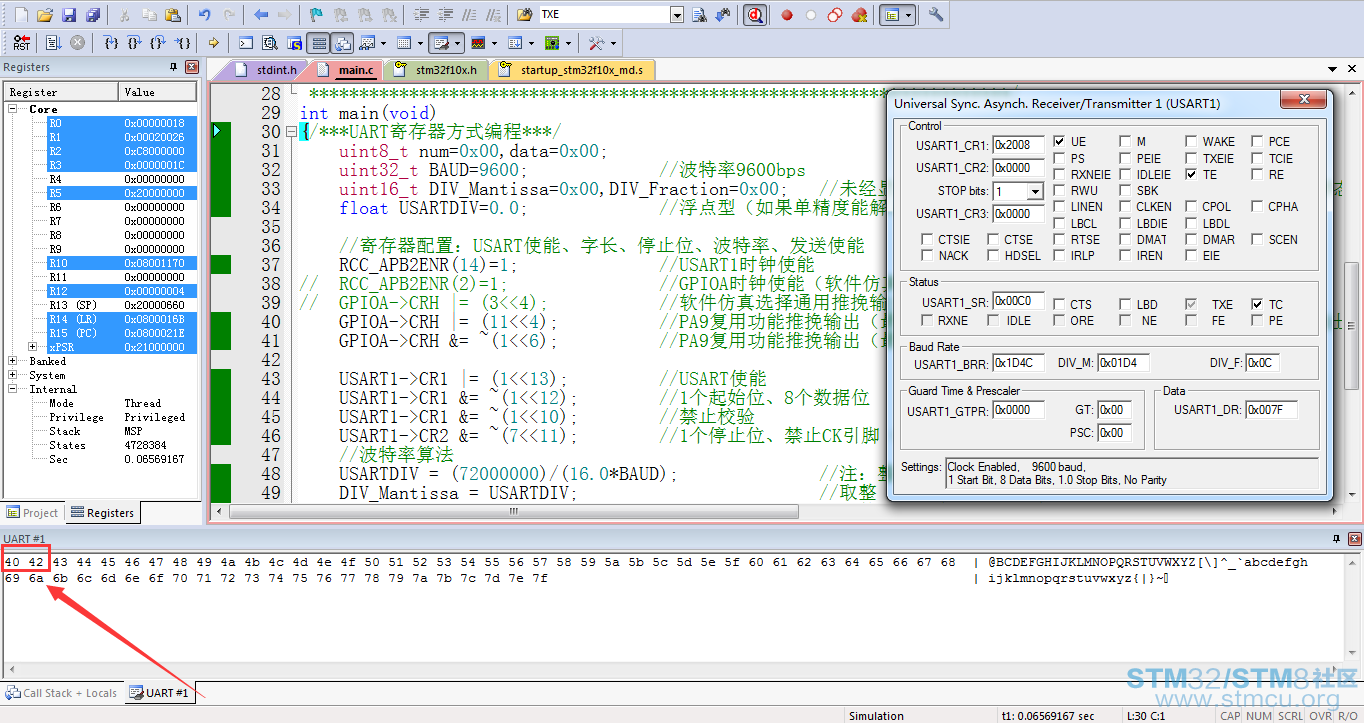This screenshot has height=724, width=1364.
Task: Open the Configuration wrench icon
Action: pyautogui.click(x=936, y=15)
